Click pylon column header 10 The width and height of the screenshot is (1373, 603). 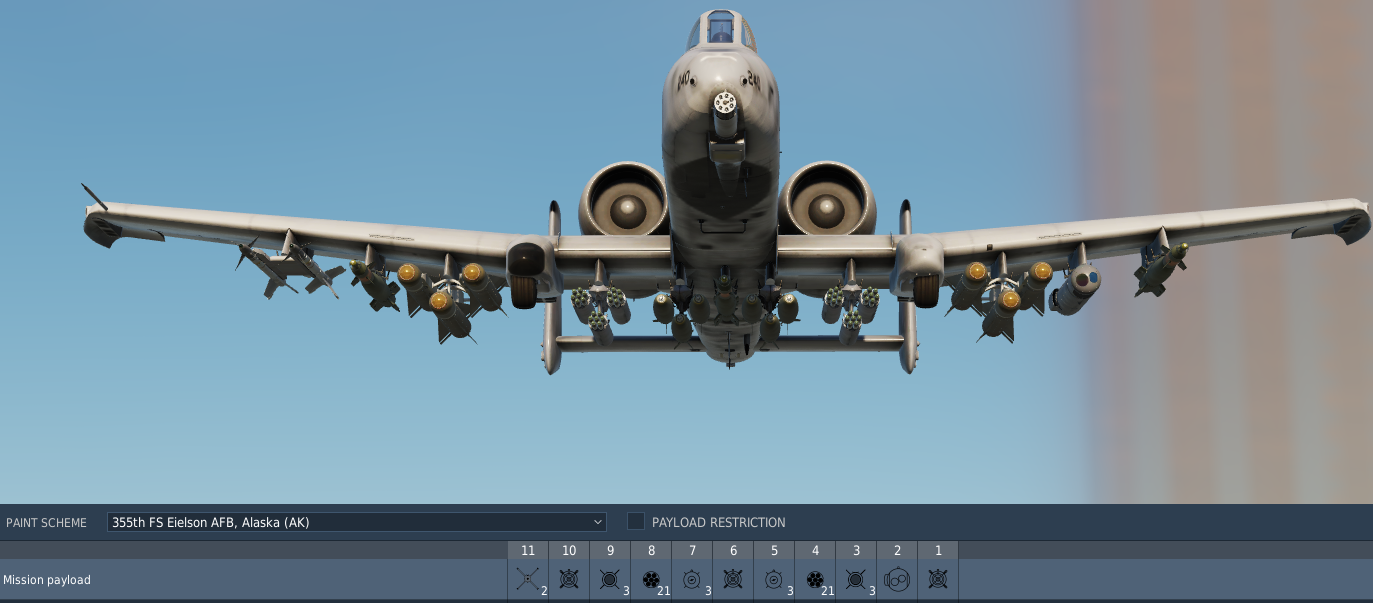coord(569,550)
